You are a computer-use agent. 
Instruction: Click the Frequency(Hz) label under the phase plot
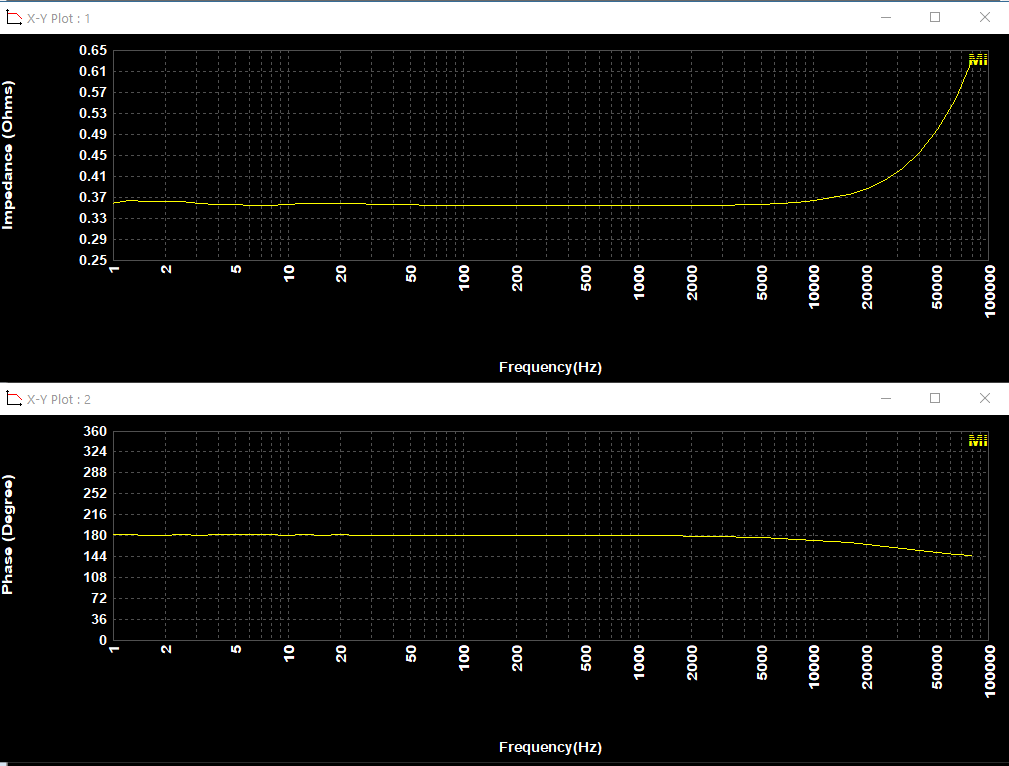click(x=550, y=747)
